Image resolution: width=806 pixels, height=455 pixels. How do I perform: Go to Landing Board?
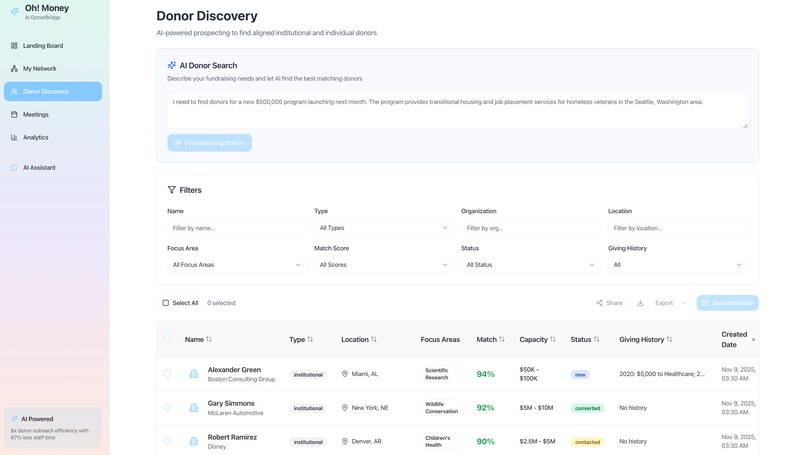click(53, 46)
